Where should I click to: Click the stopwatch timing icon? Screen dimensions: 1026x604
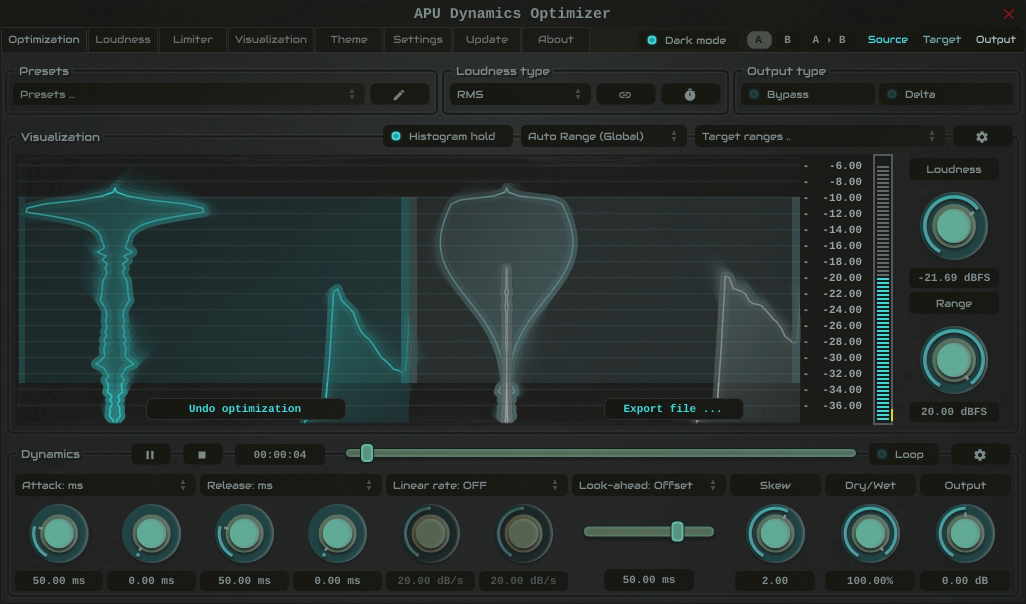tap(690, 95)
